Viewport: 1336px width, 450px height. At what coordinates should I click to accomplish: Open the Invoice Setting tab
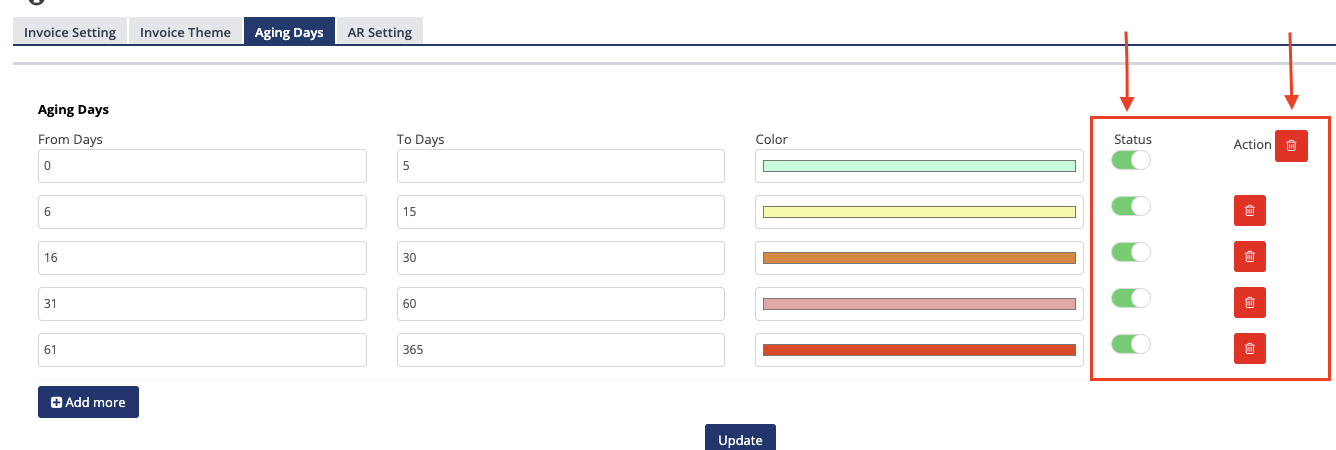70,32
